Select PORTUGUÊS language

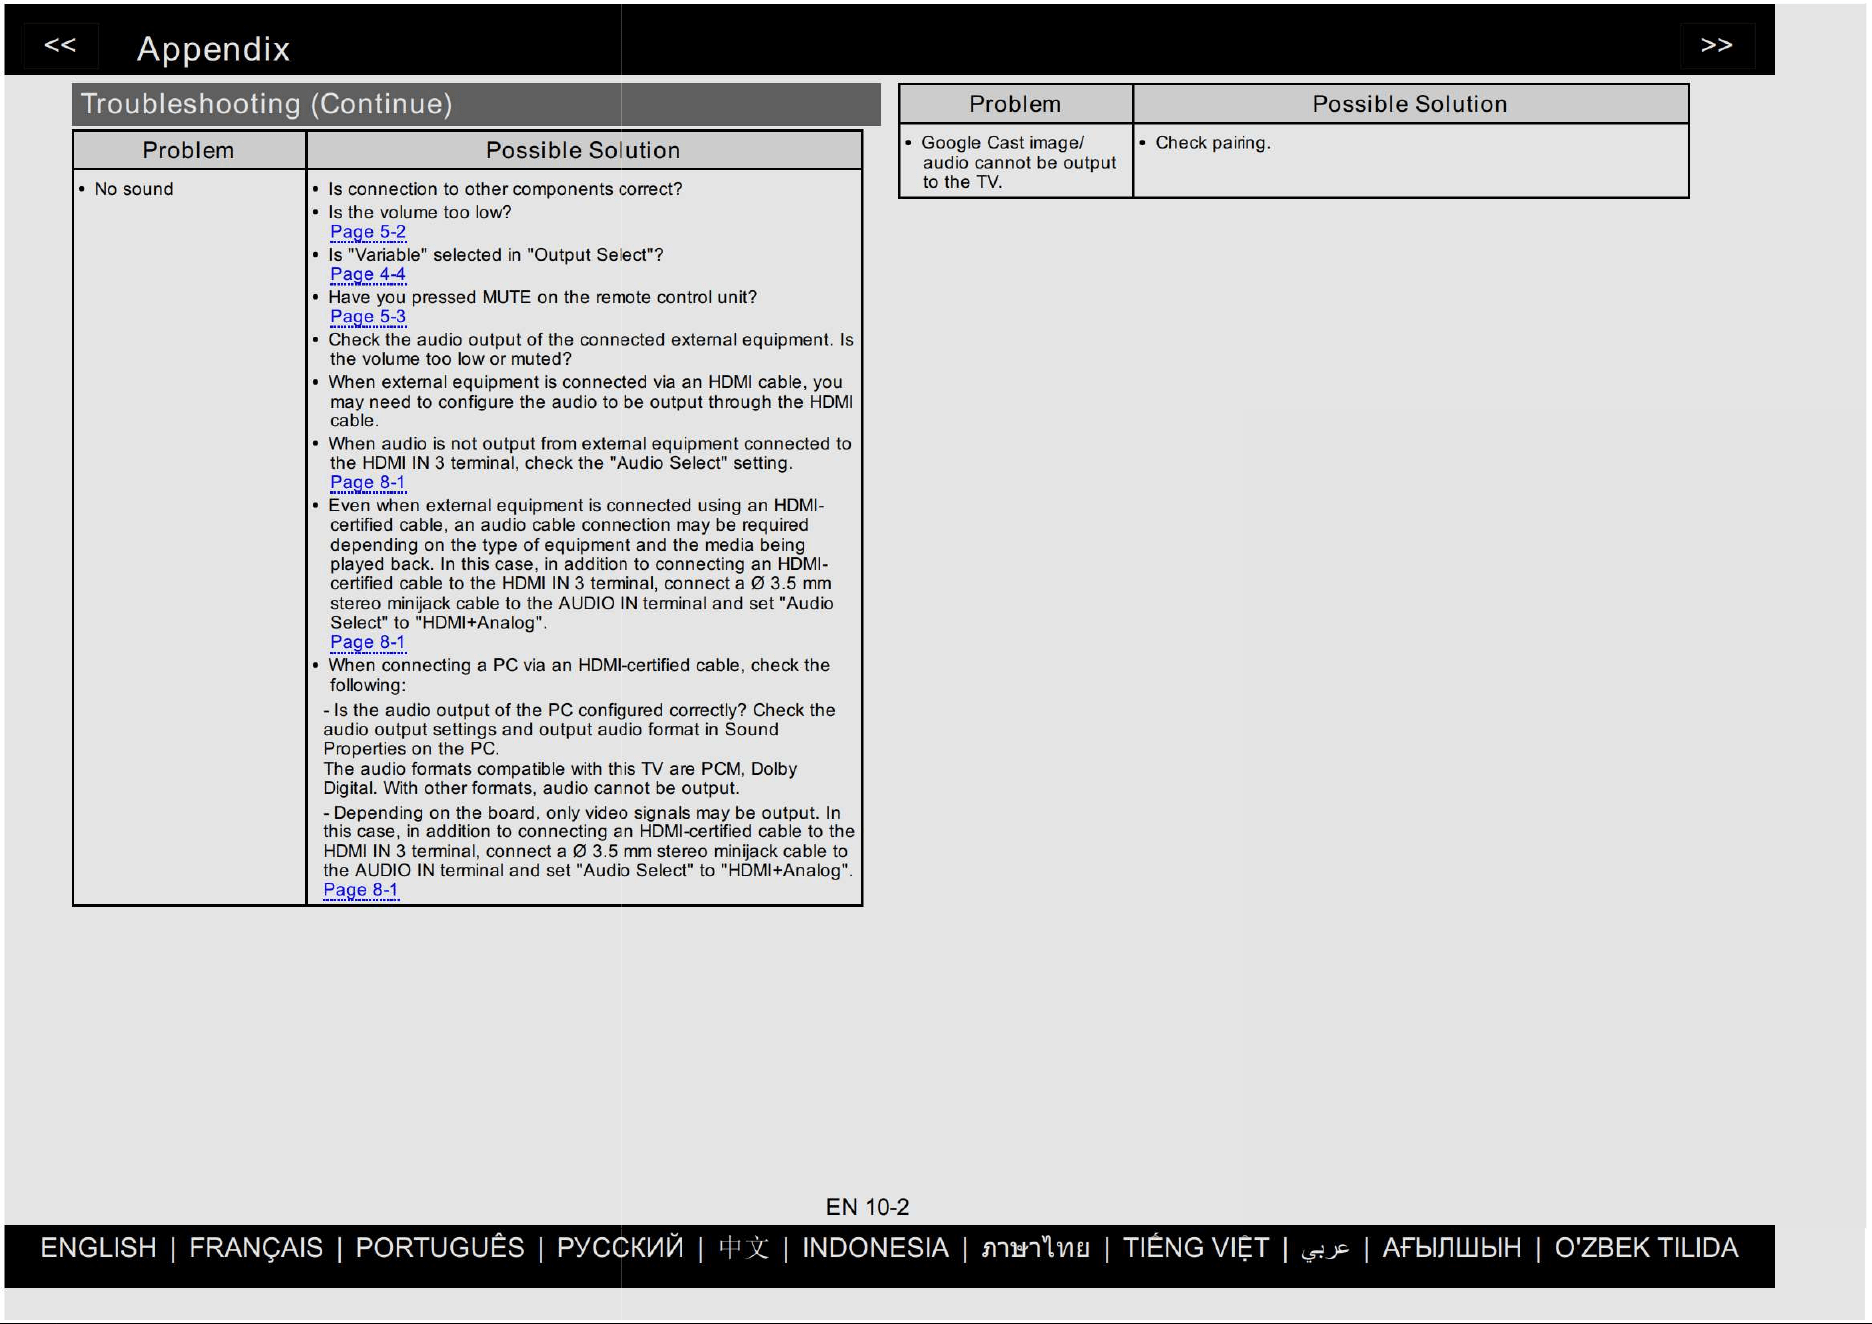tap(440, 1248)
